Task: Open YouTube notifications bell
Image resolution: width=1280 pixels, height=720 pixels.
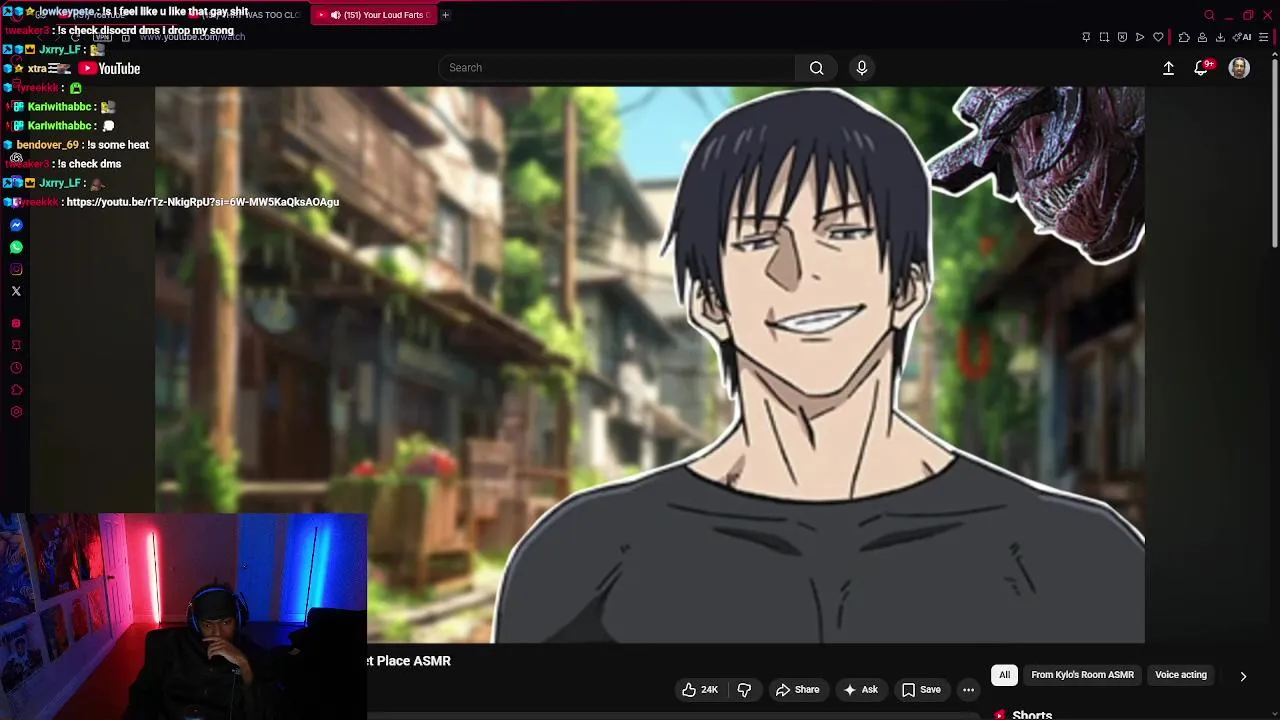Action: [1202, 68]
